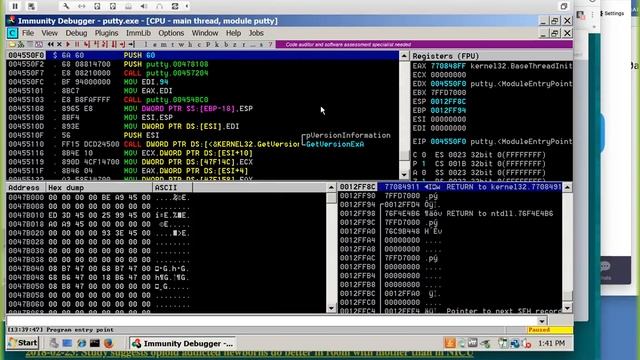Select the 'PUSH 60' instruction at 004550F0
The width and height of the screenshot is (640, 360).
point(202,55)
